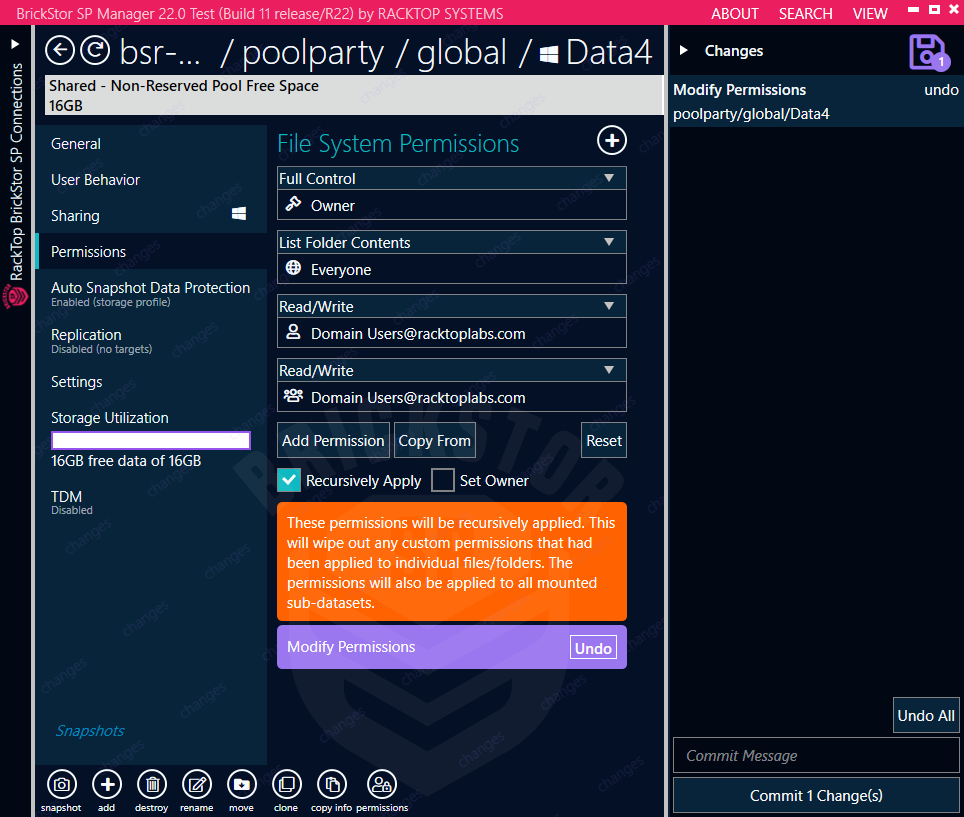The height and width of the screenshot is (817, 964).
Task: Click the move icon
Action: point(241,785)
